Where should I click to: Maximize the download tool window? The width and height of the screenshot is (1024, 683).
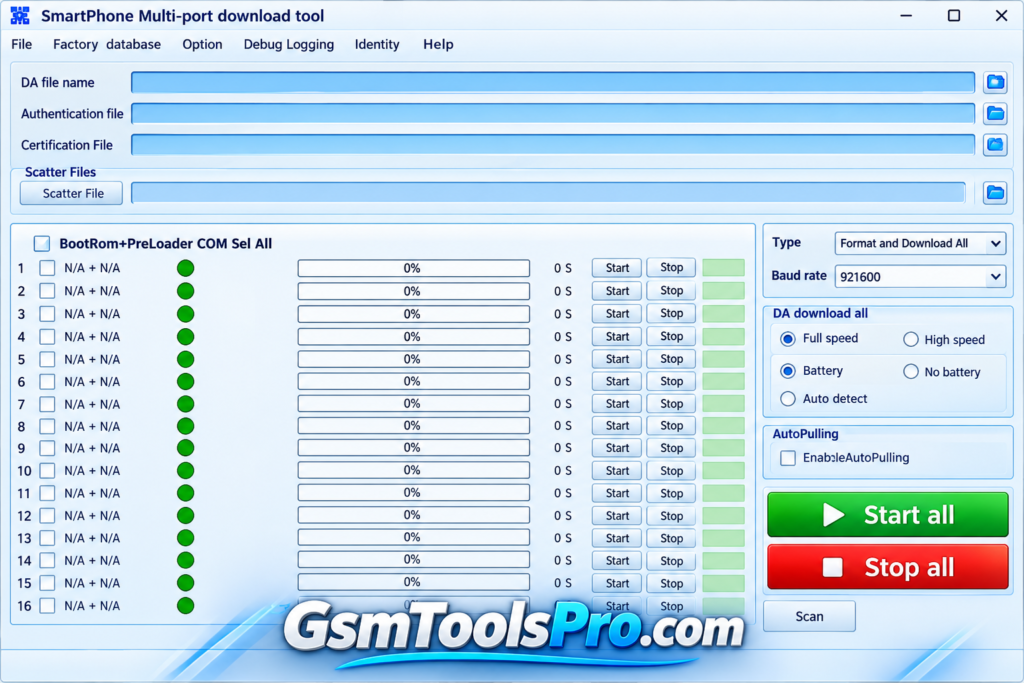tap(954, 16)
